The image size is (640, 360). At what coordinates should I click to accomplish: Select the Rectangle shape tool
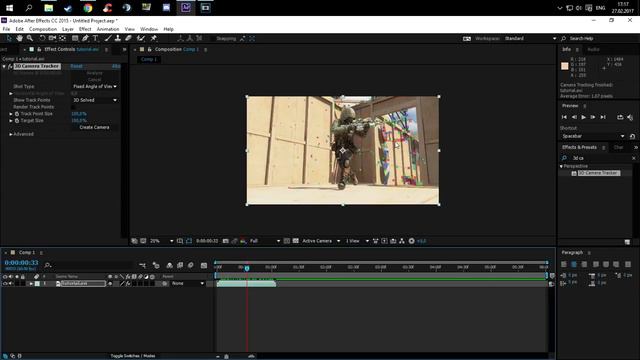[x=75, y=38]
